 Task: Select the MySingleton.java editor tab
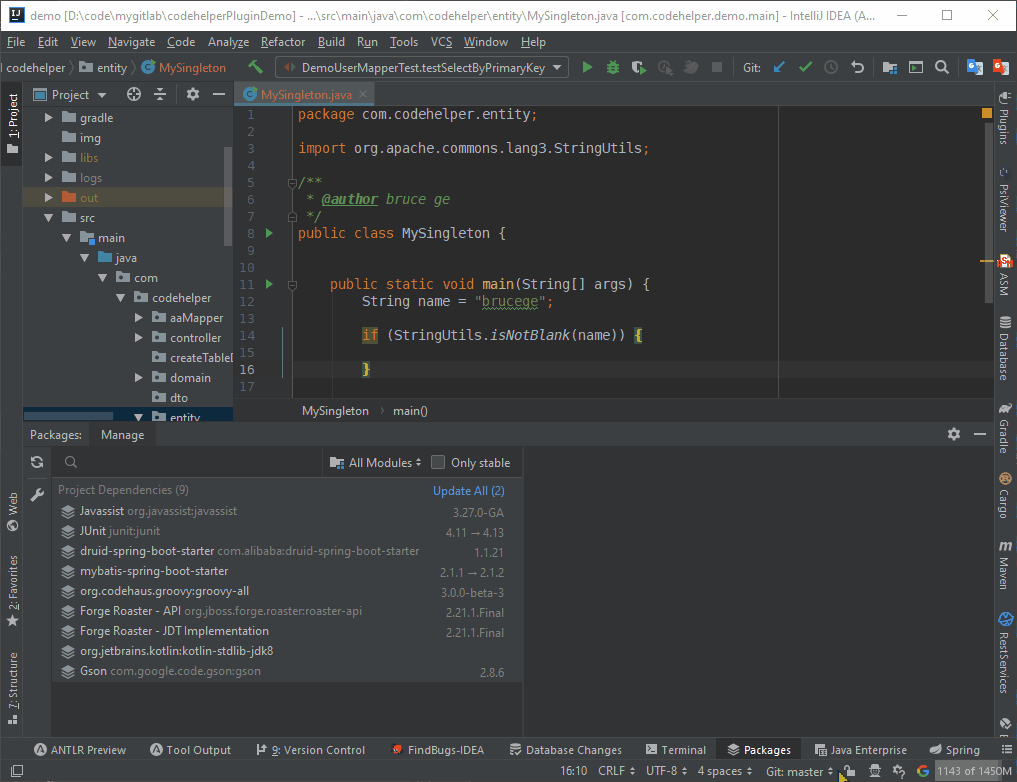[x=305, y=95]
